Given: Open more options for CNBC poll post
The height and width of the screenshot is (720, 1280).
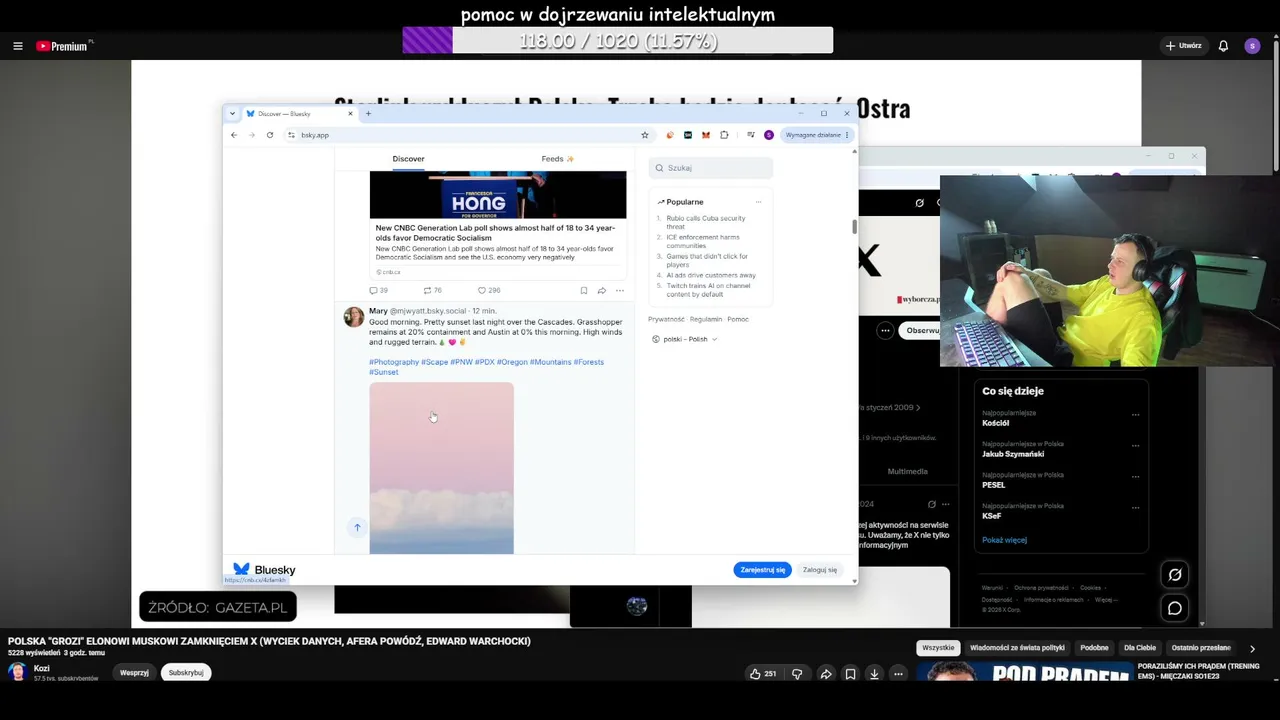Looking at the screenshot, I should tap(620, 290).
